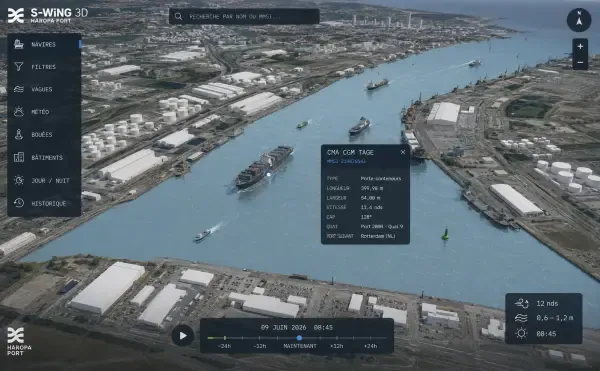Click the wind icon in conditions widget
This screenshot has width=600, height=371.
click(522, 303)
